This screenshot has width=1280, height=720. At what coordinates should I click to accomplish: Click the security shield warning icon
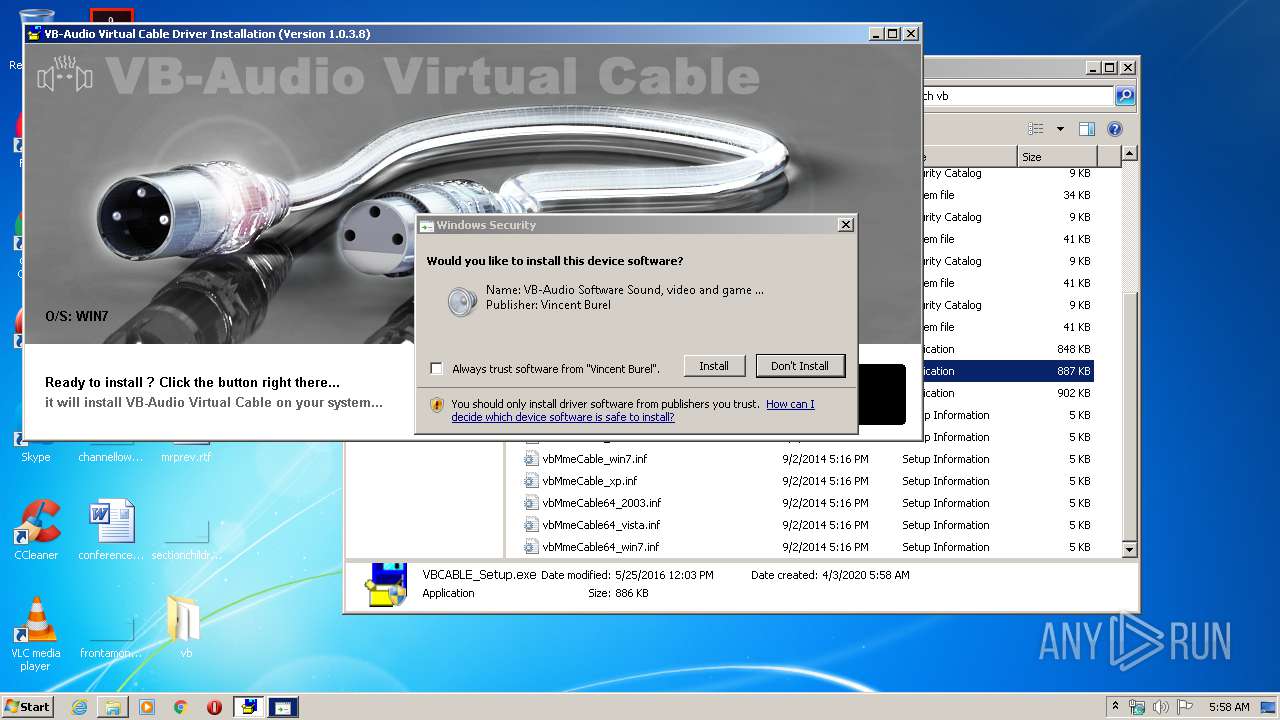pos(437,405)
